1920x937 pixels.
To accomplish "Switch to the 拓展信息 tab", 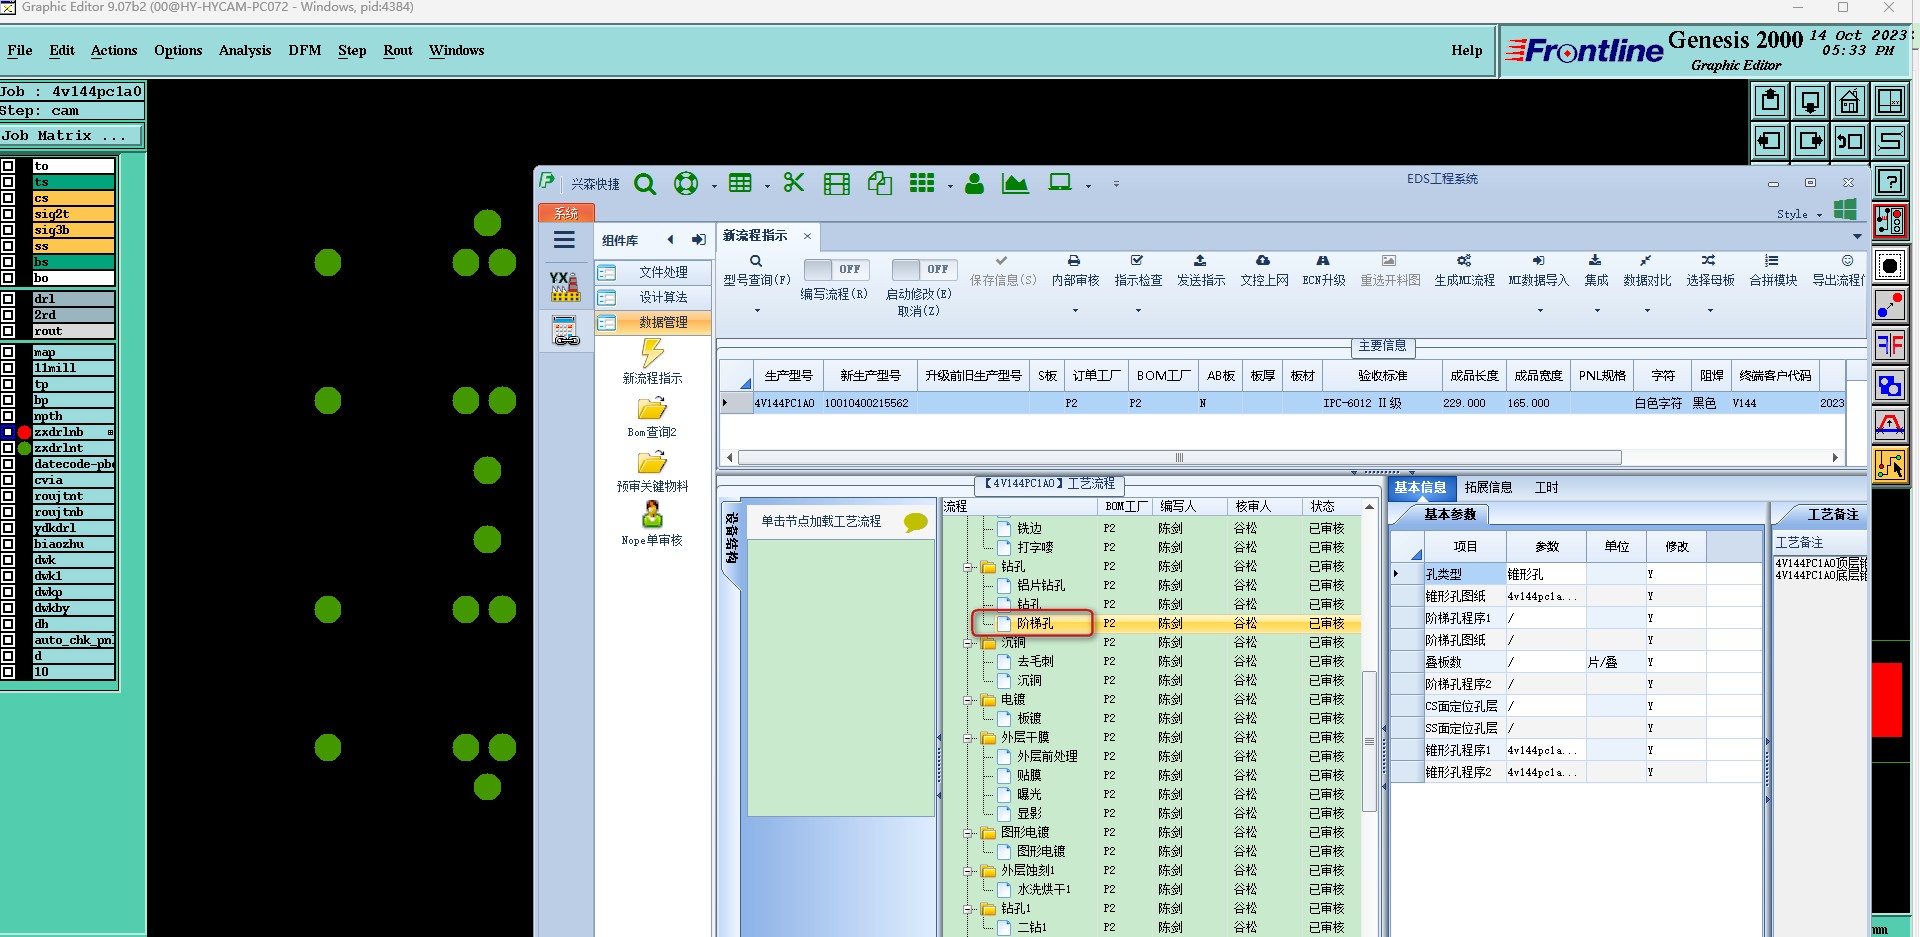I will pos(1488,488).
